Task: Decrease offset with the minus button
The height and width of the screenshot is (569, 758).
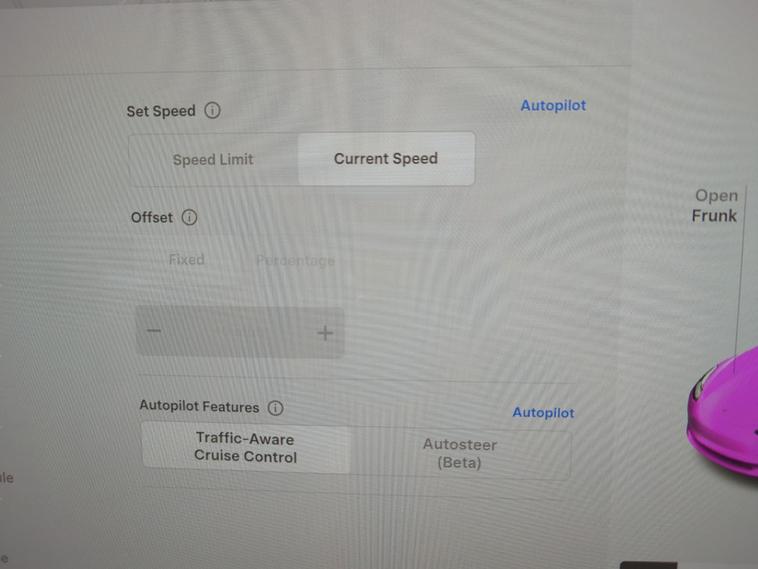Action: pos(154,331)
